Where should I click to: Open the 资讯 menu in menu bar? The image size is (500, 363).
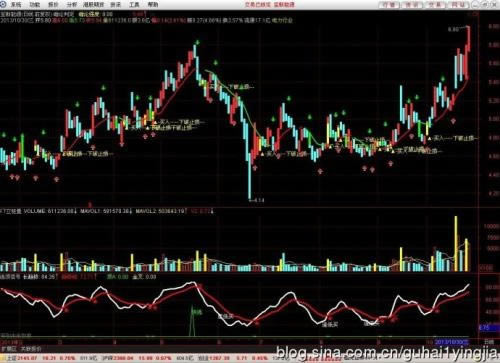click(x=115, y=4)
